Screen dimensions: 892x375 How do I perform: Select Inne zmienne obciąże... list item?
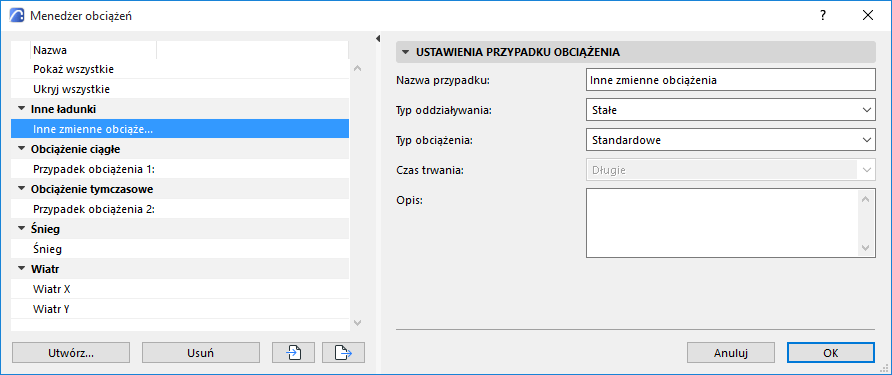point(180,129)
